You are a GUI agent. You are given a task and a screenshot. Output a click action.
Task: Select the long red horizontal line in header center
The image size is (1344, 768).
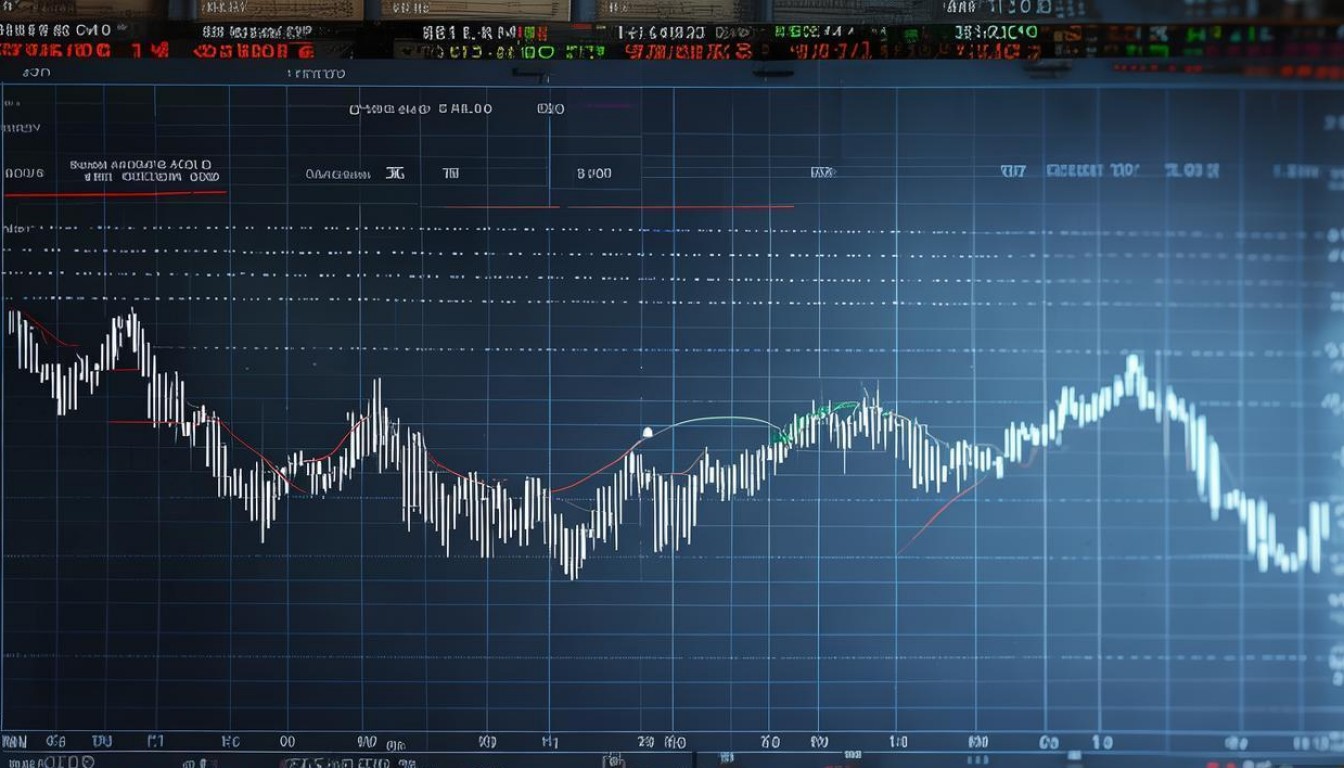tap(680, 207)
